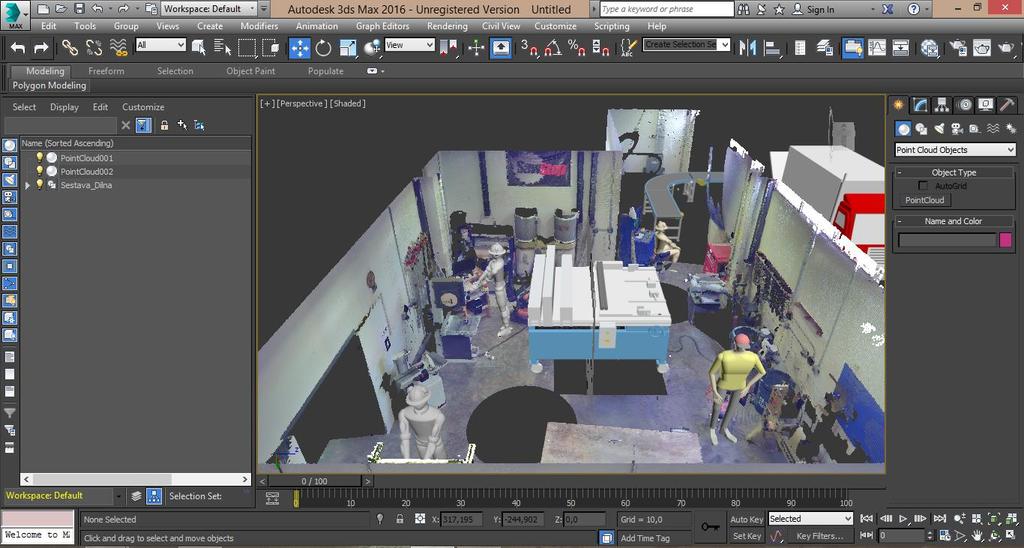
Task: Play the animation
Action: [x=903, y=519]
